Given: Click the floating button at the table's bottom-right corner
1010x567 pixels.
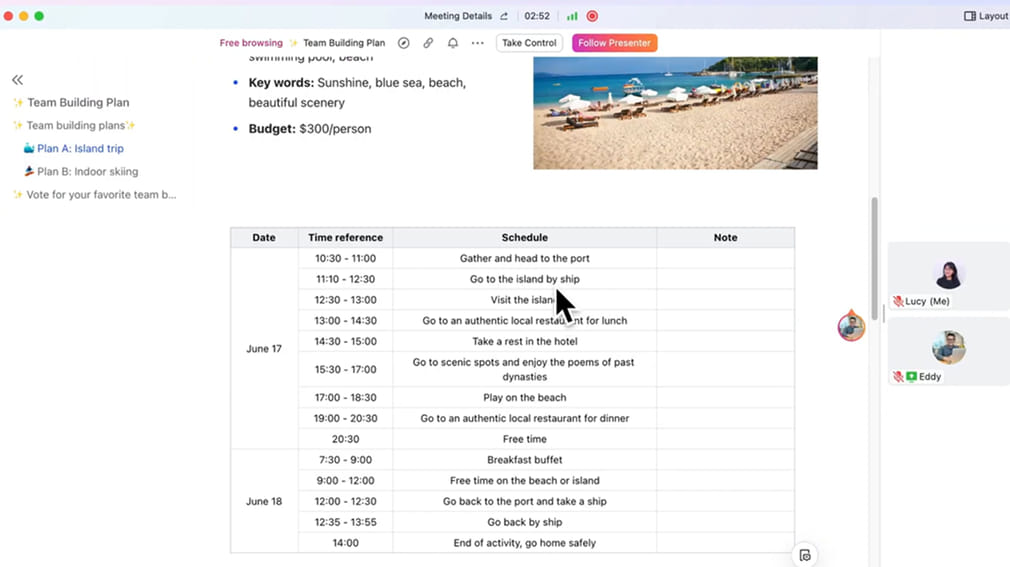Looking at the screenshot, I should (805, 555).
